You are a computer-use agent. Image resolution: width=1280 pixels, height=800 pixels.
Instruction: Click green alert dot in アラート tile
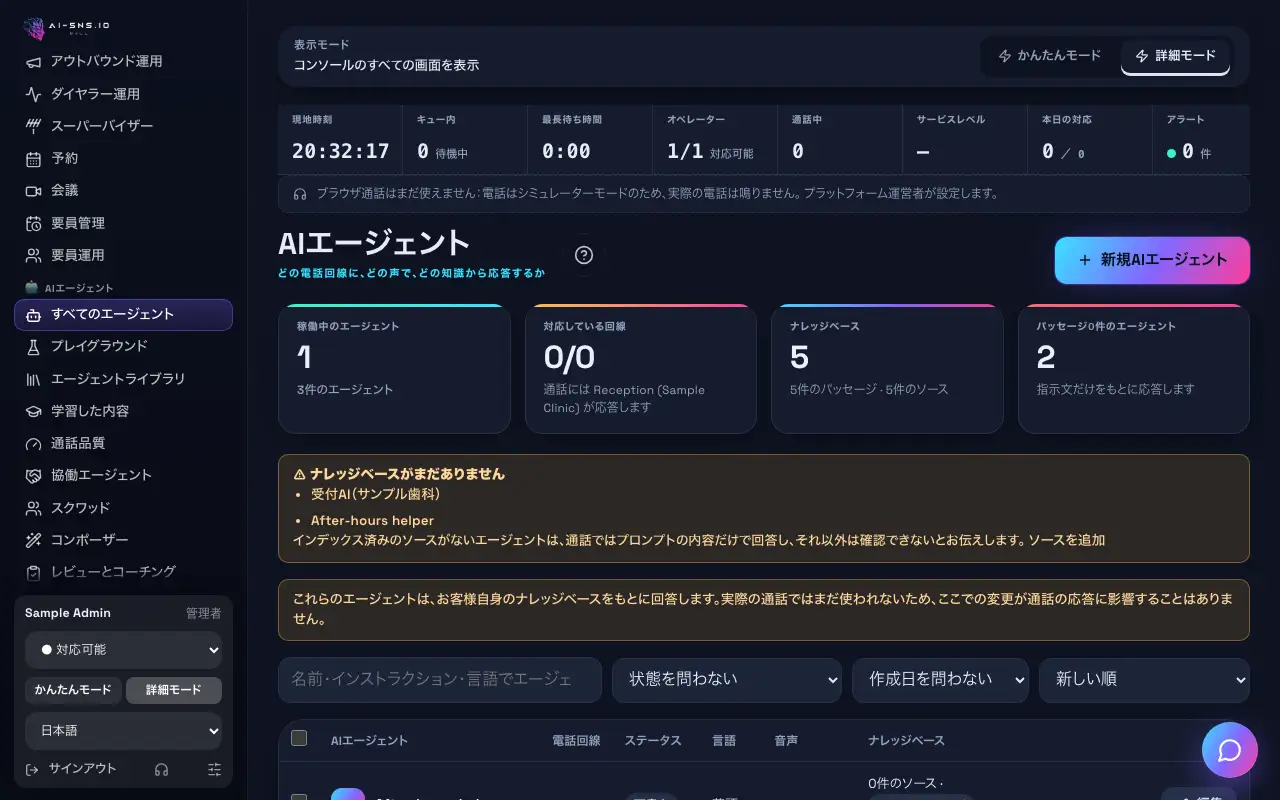point(1171,153)
